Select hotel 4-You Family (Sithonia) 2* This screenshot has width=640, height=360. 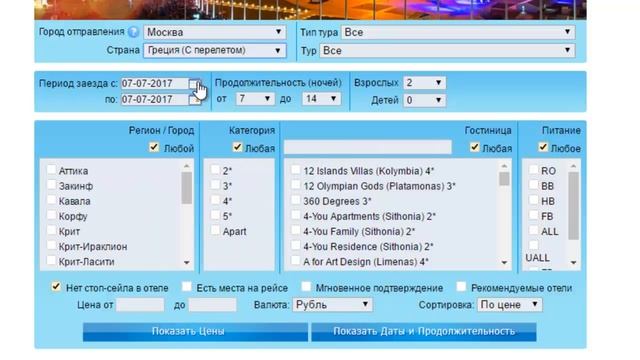(x=296, y=230)
